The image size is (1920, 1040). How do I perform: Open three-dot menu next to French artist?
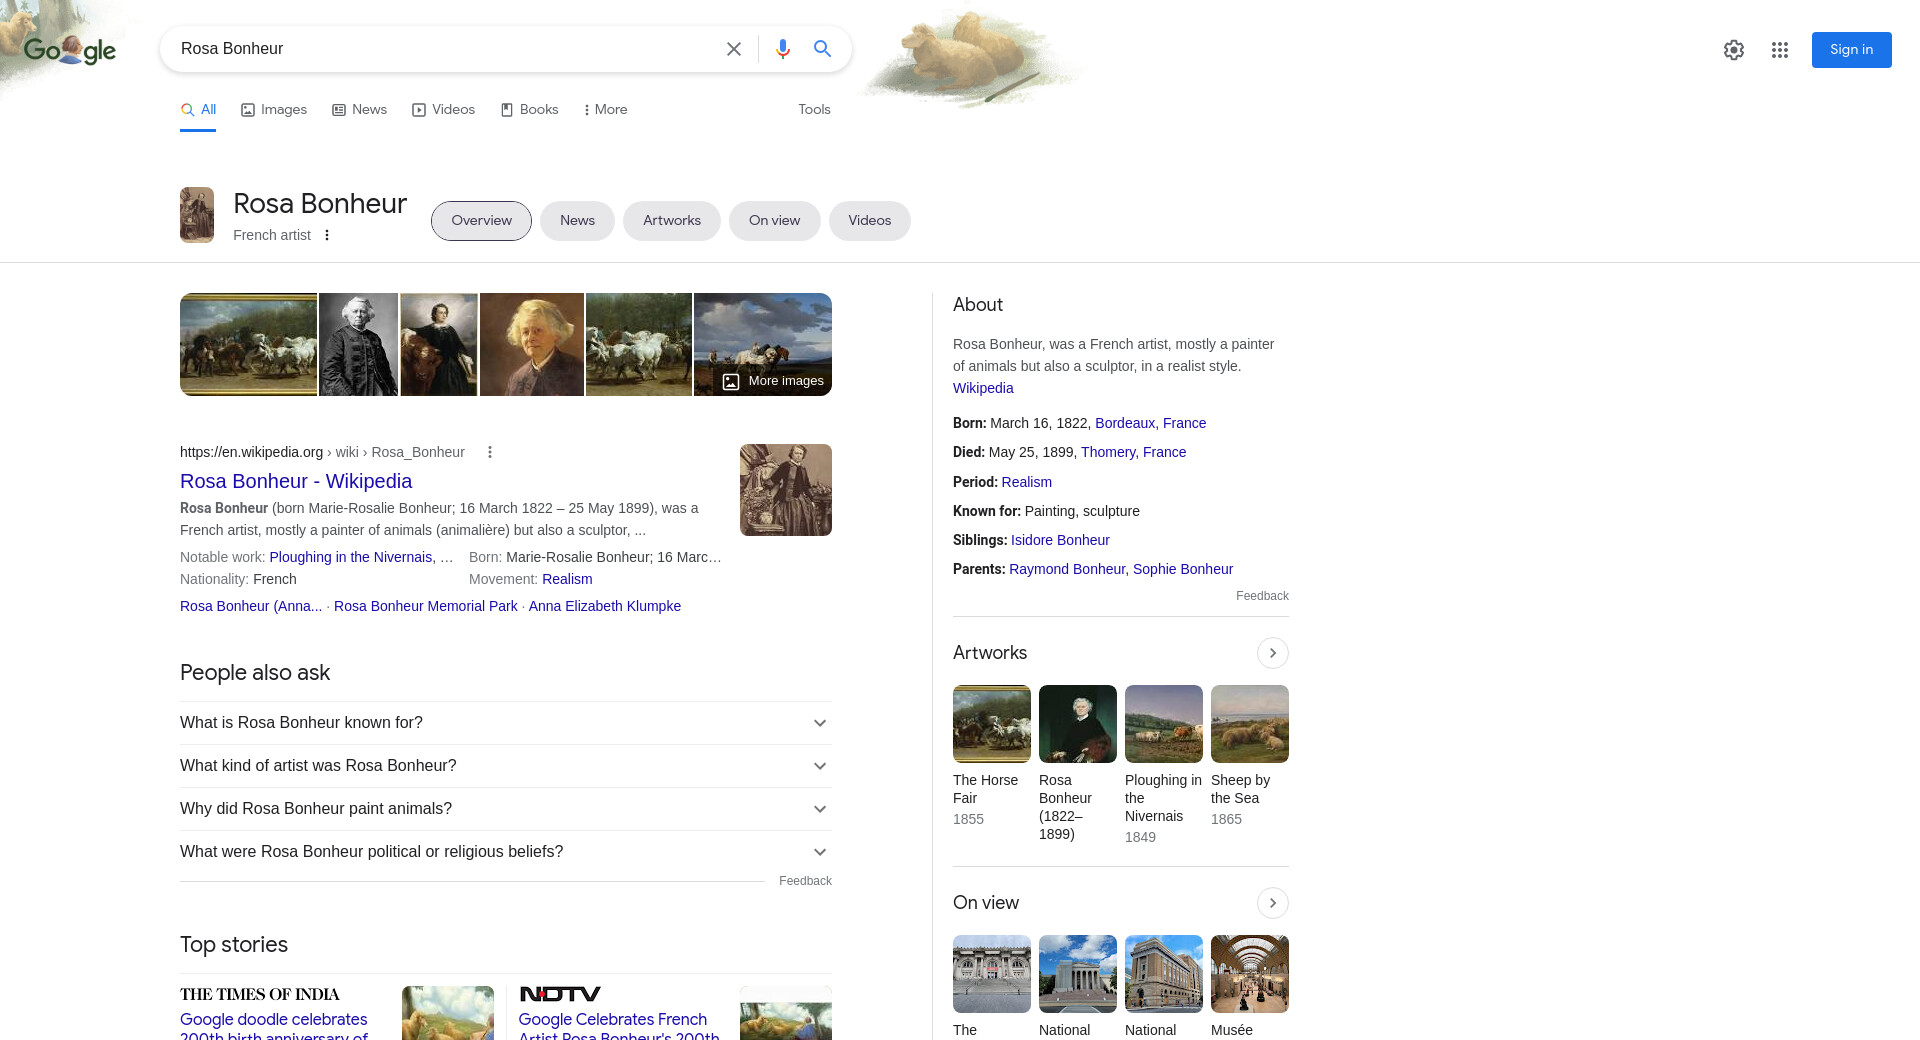(327, 235)
